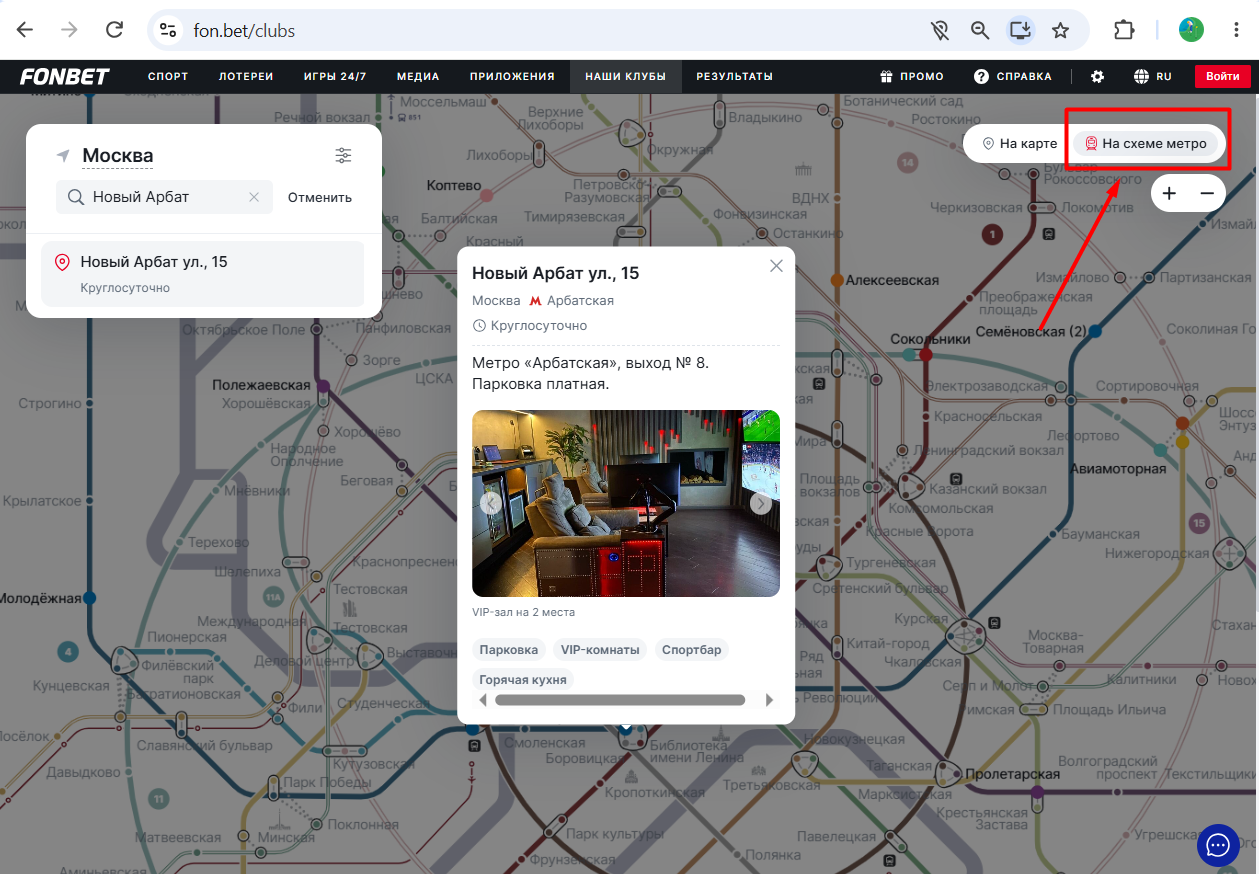The height and width of the screenshot is (874, 1259).
Task: Click the VIP room club photo
Action: coord(626,503)
